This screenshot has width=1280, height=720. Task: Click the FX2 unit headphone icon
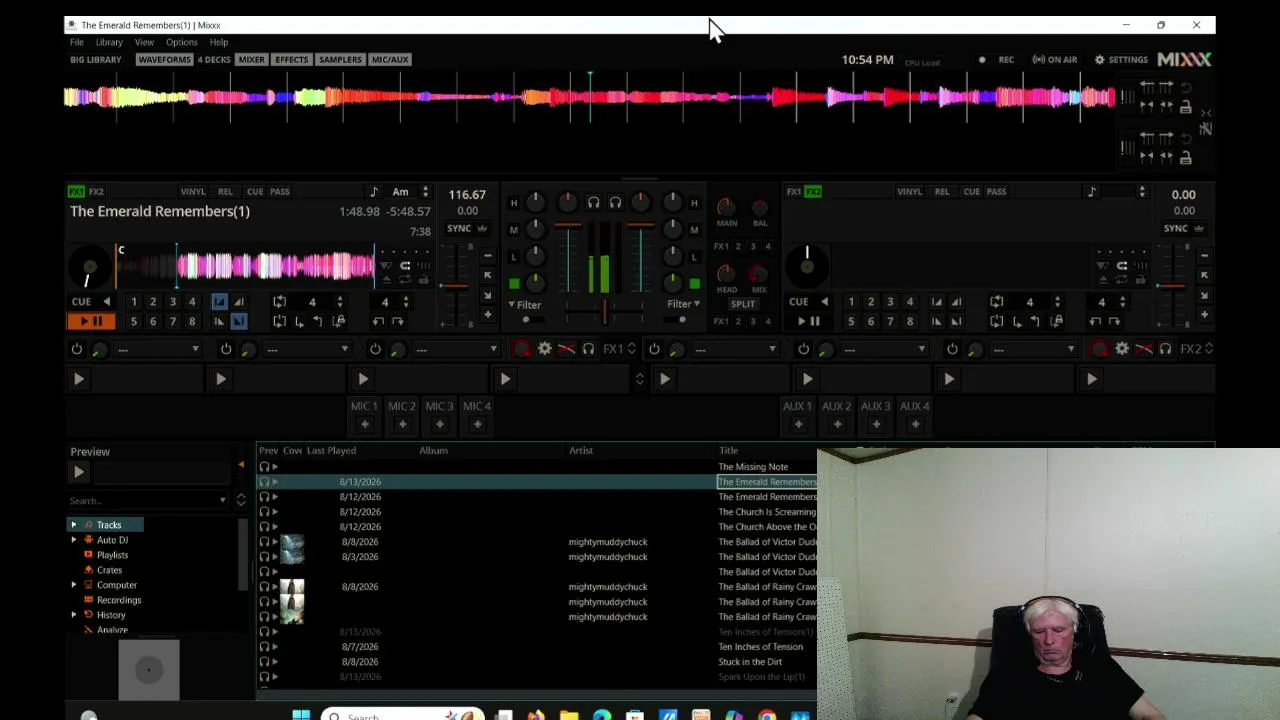pyautogui.click(x=1165, y=349)
